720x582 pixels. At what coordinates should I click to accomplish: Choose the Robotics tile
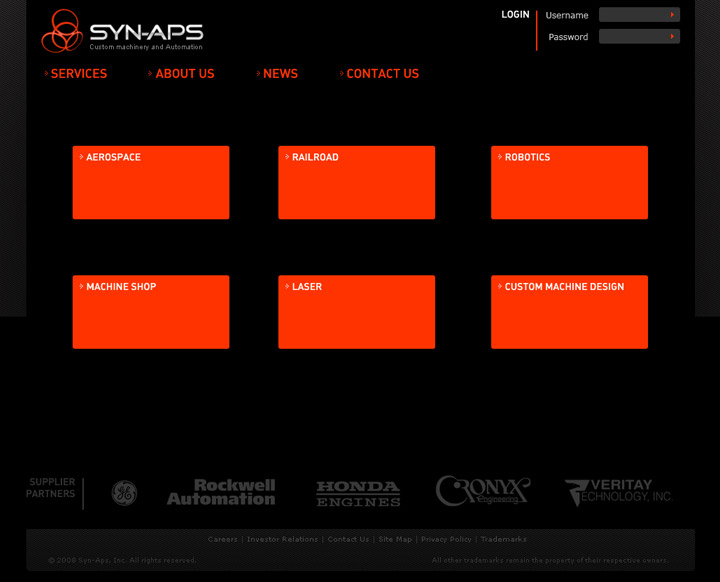[569, 182]
